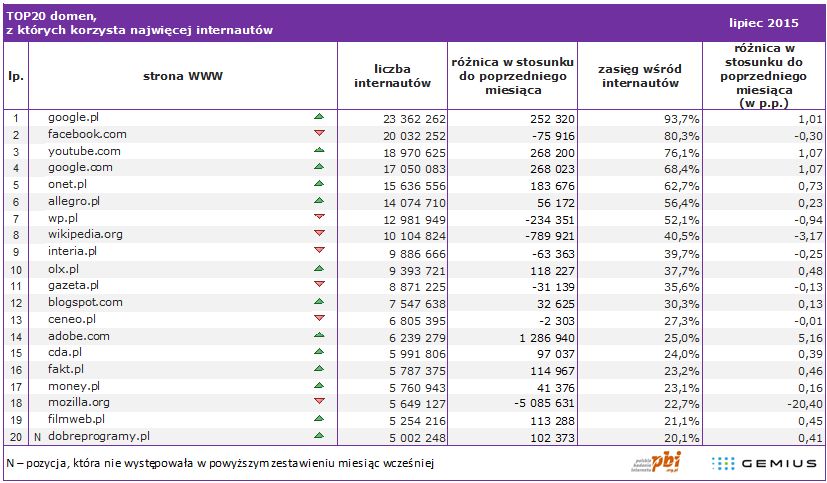Click the PBI logo in the footer
Viewport: 827px width, 483px height.
tap(655, 462)
